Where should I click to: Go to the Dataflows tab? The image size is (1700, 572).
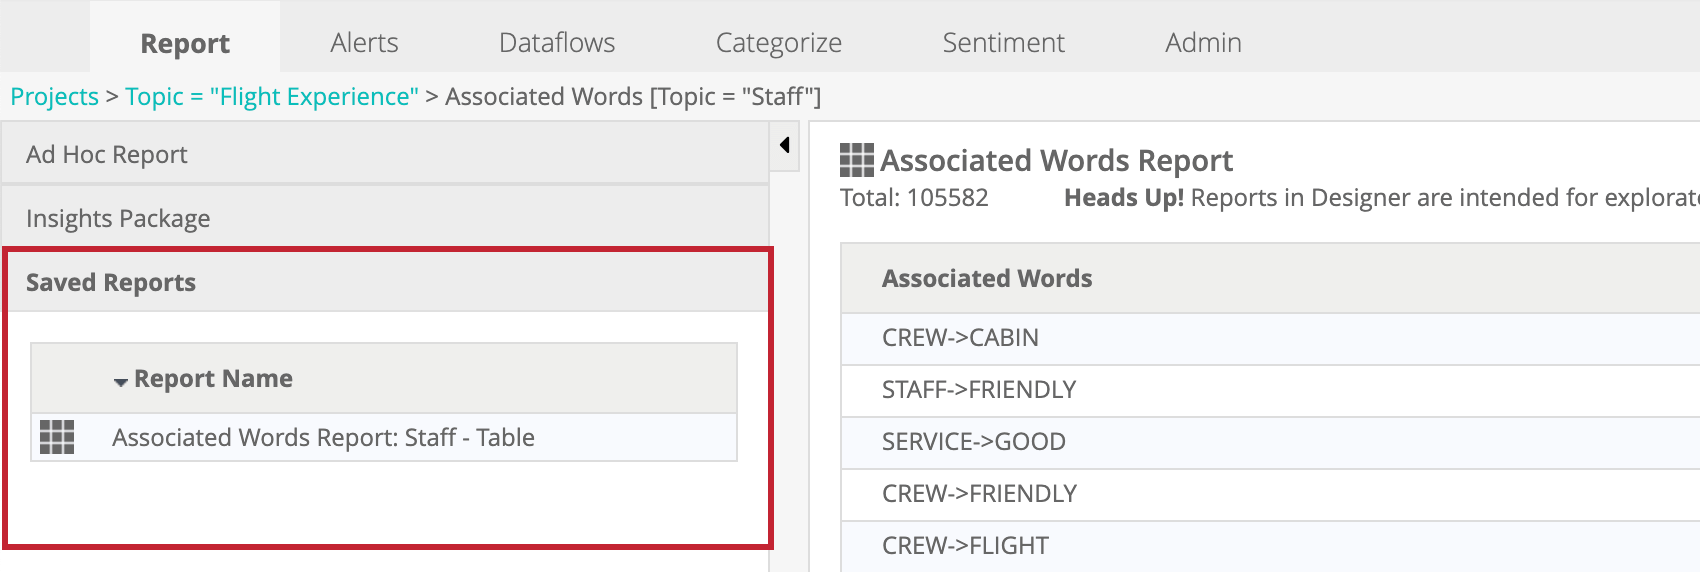557,43
